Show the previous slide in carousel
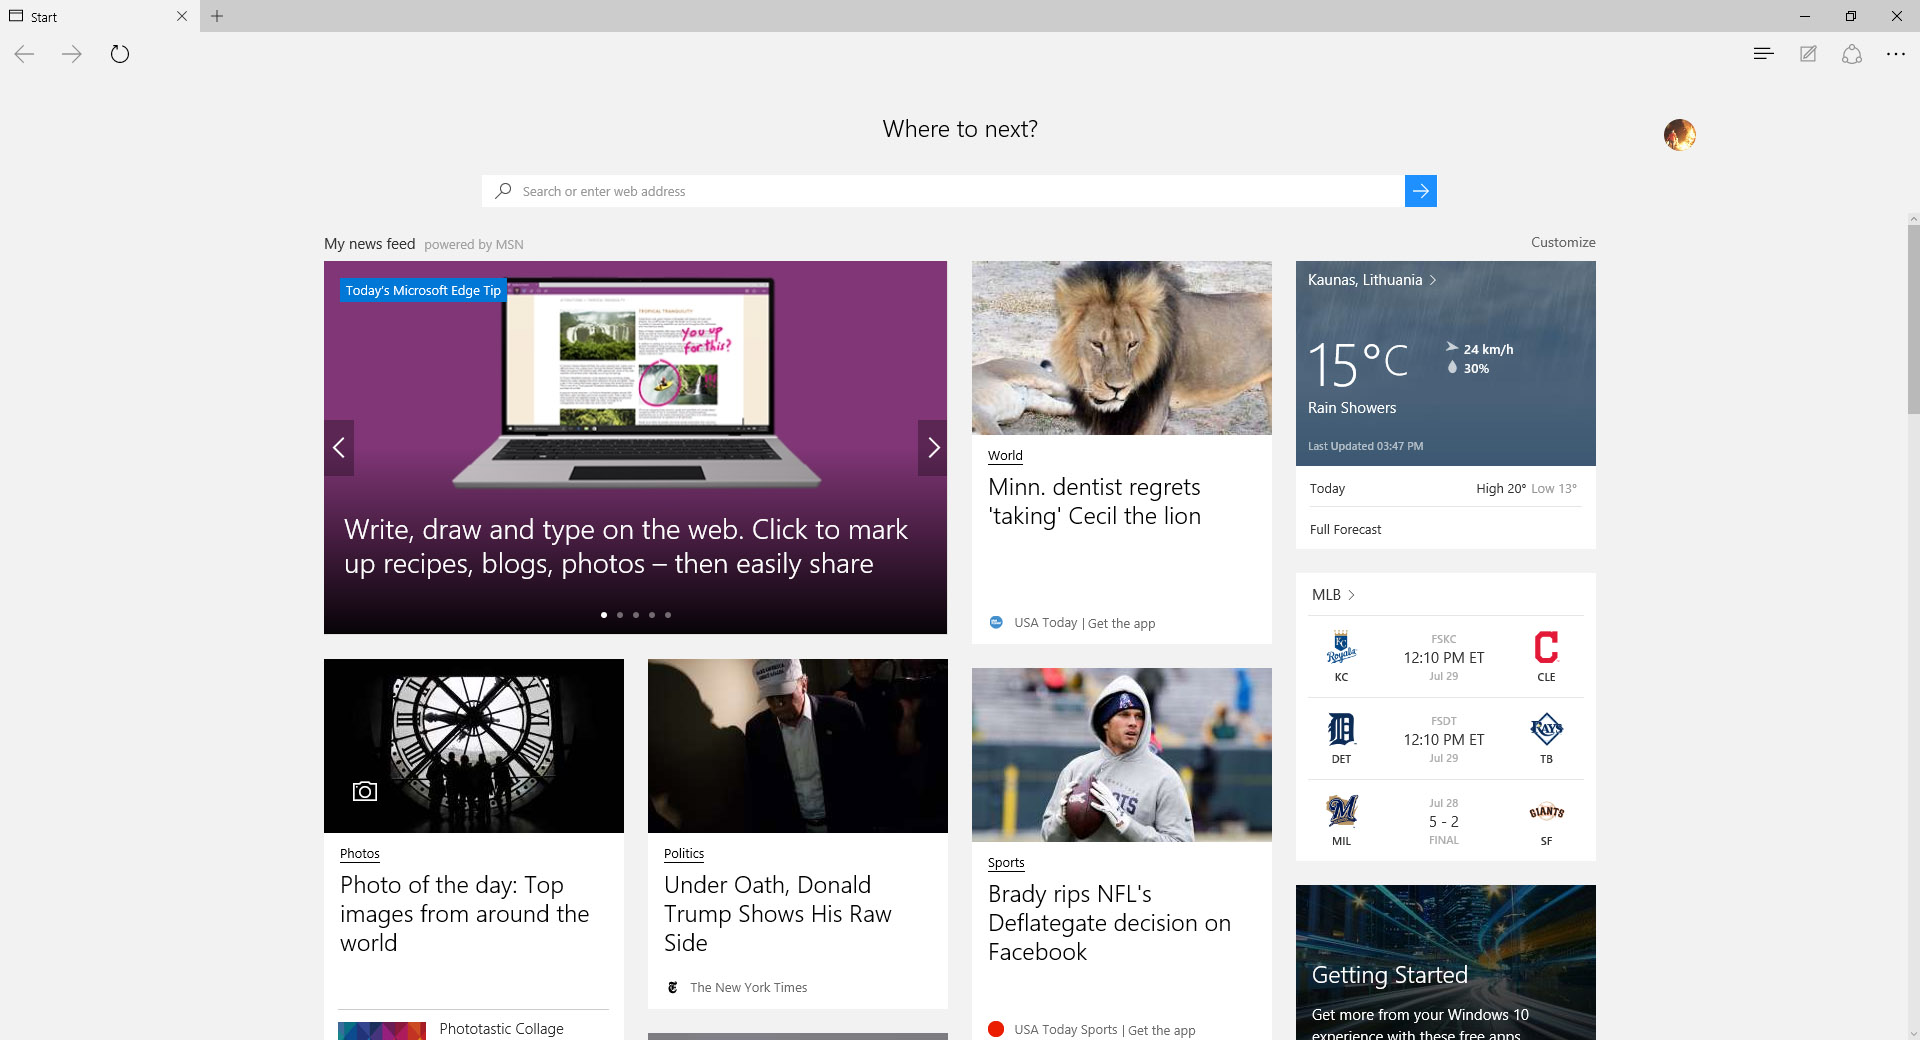The image size is (1920, 1040). (x=339, y=448)
